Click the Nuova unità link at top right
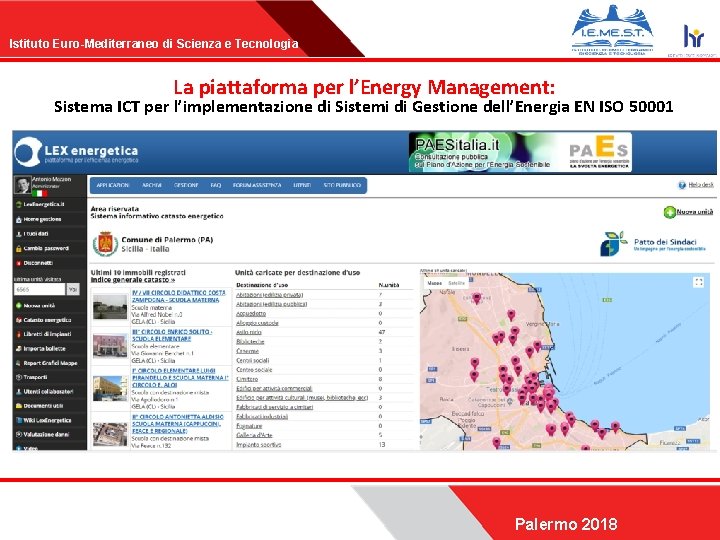Screen dimensions: 720x540 coord(695,212)
